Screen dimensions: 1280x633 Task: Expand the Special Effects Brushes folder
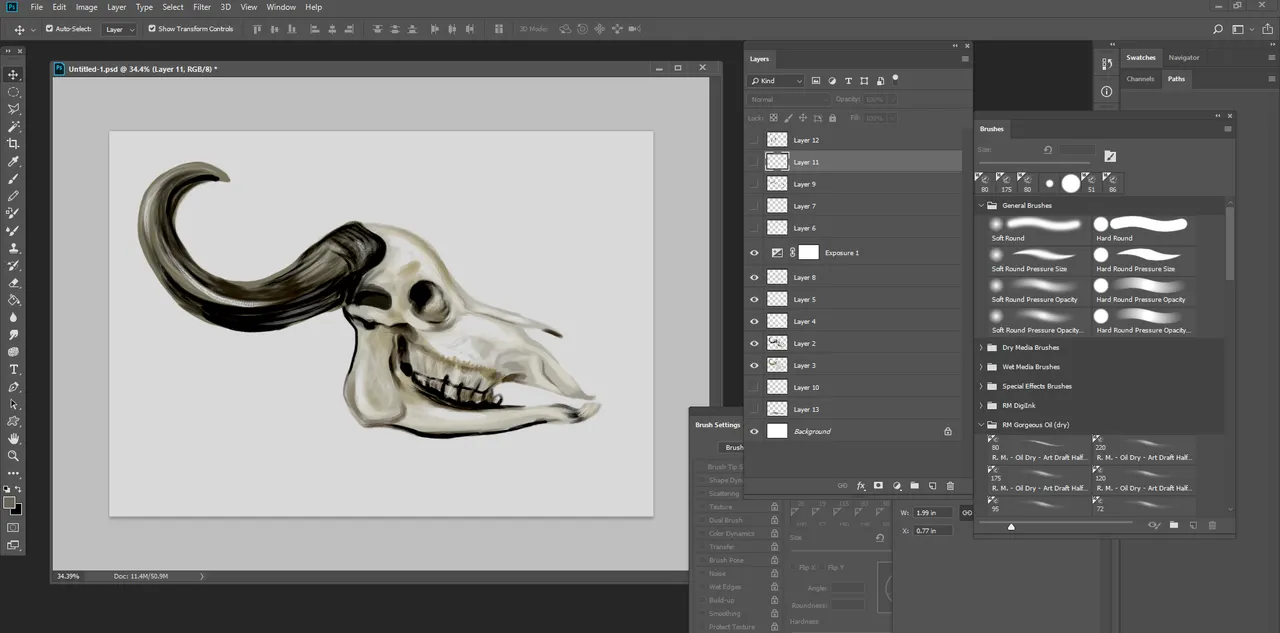[982, 386]
